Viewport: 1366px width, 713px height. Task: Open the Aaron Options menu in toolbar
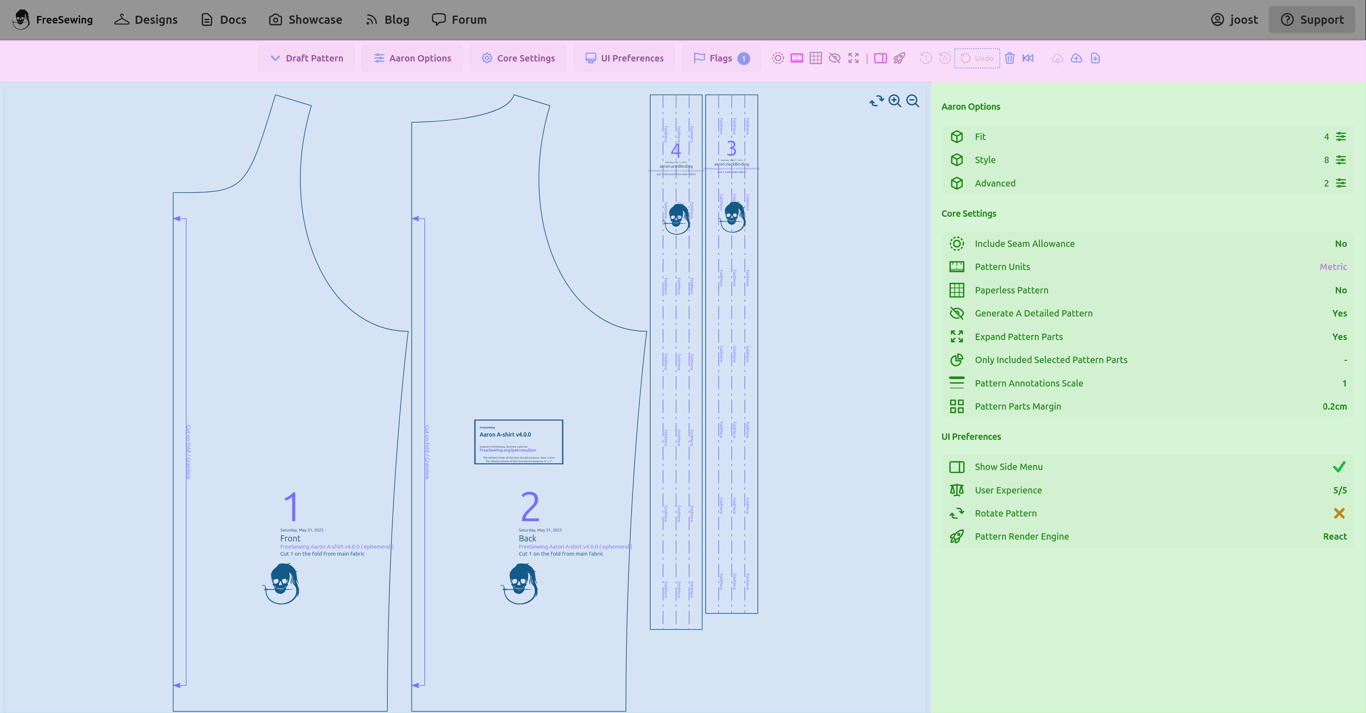coord(412,58)
